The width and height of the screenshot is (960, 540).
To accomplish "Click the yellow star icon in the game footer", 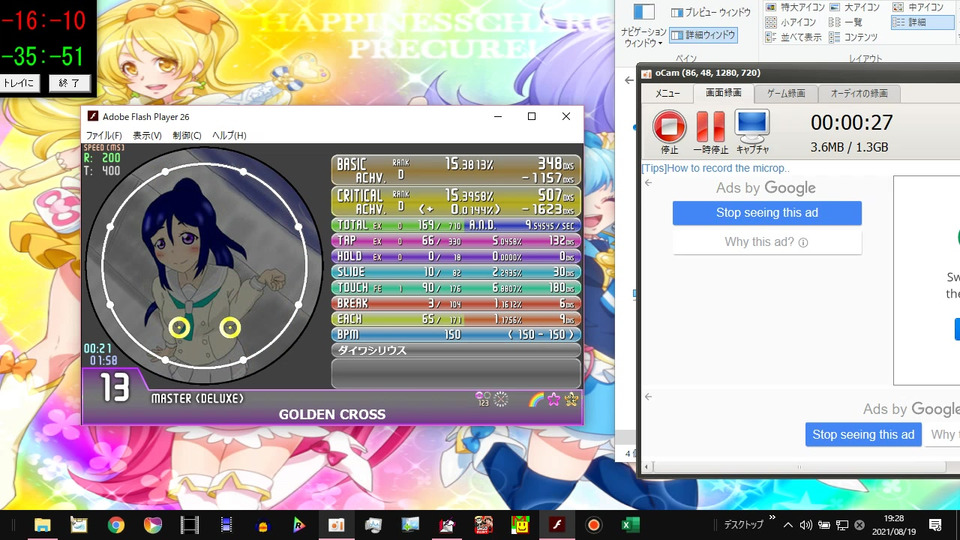I will 571,400.
